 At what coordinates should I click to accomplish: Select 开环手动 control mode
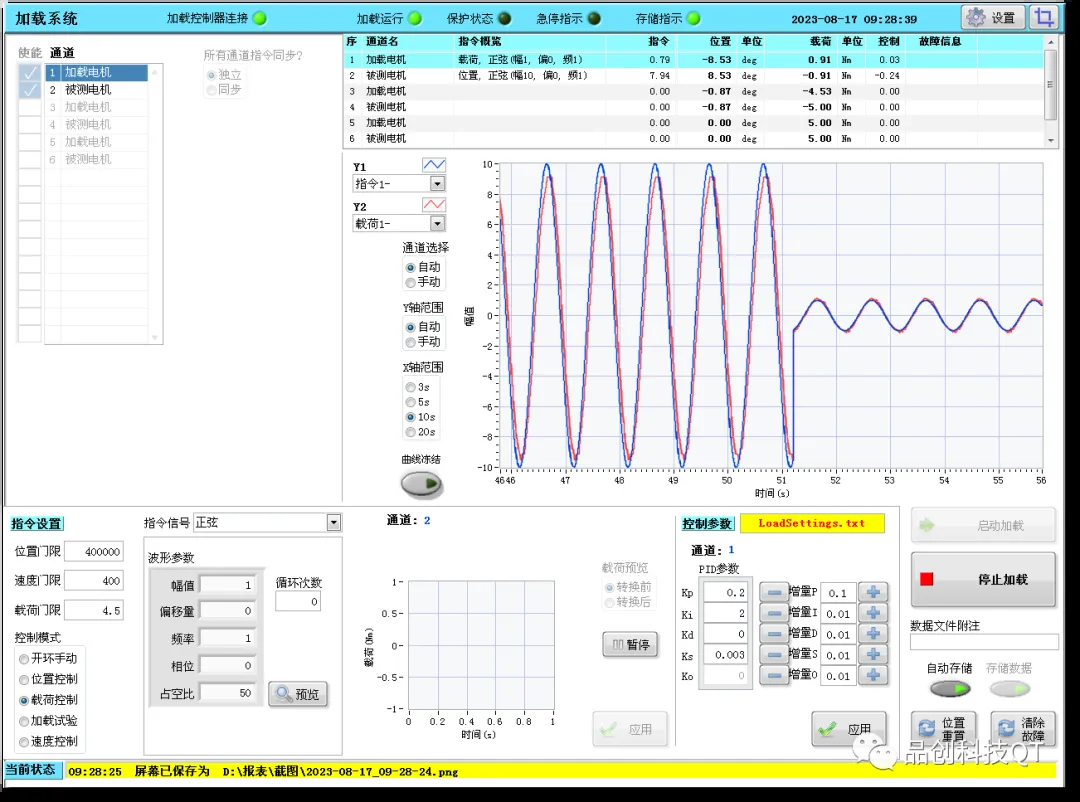pos(48,659)
